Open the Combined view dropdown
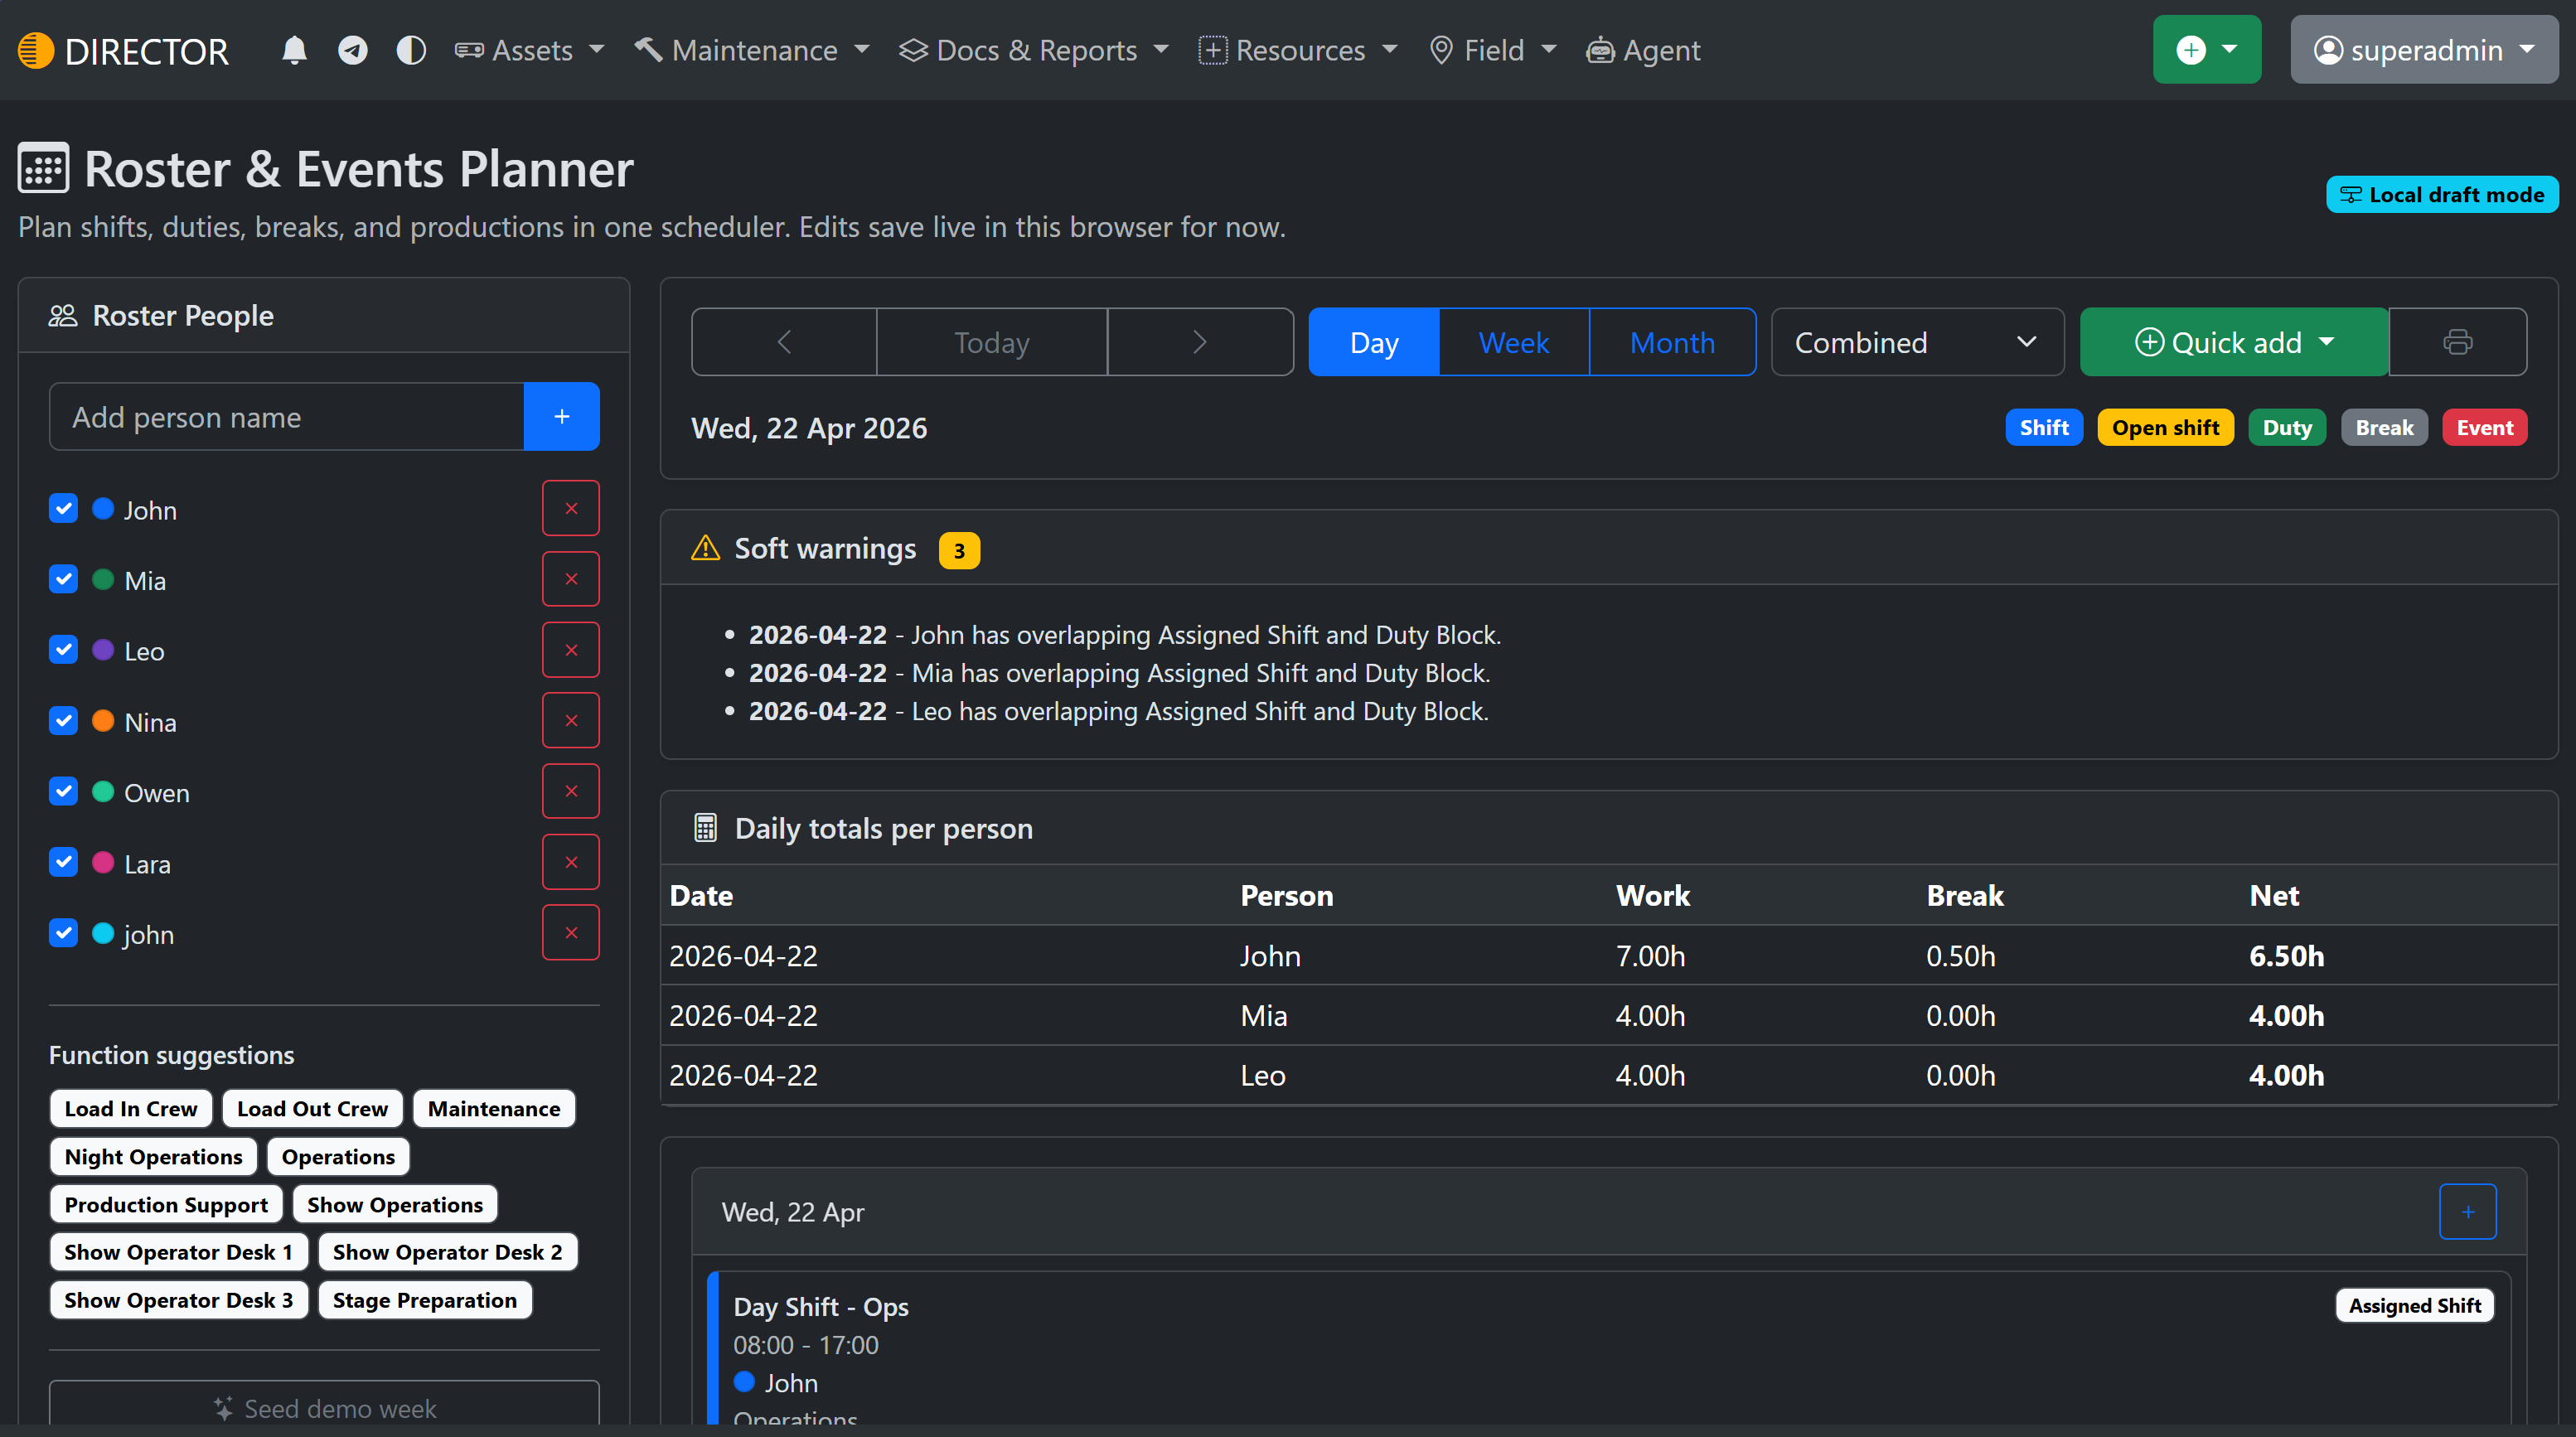The height and width of the screenshot is (1437, 2576). click(1917, 342)
